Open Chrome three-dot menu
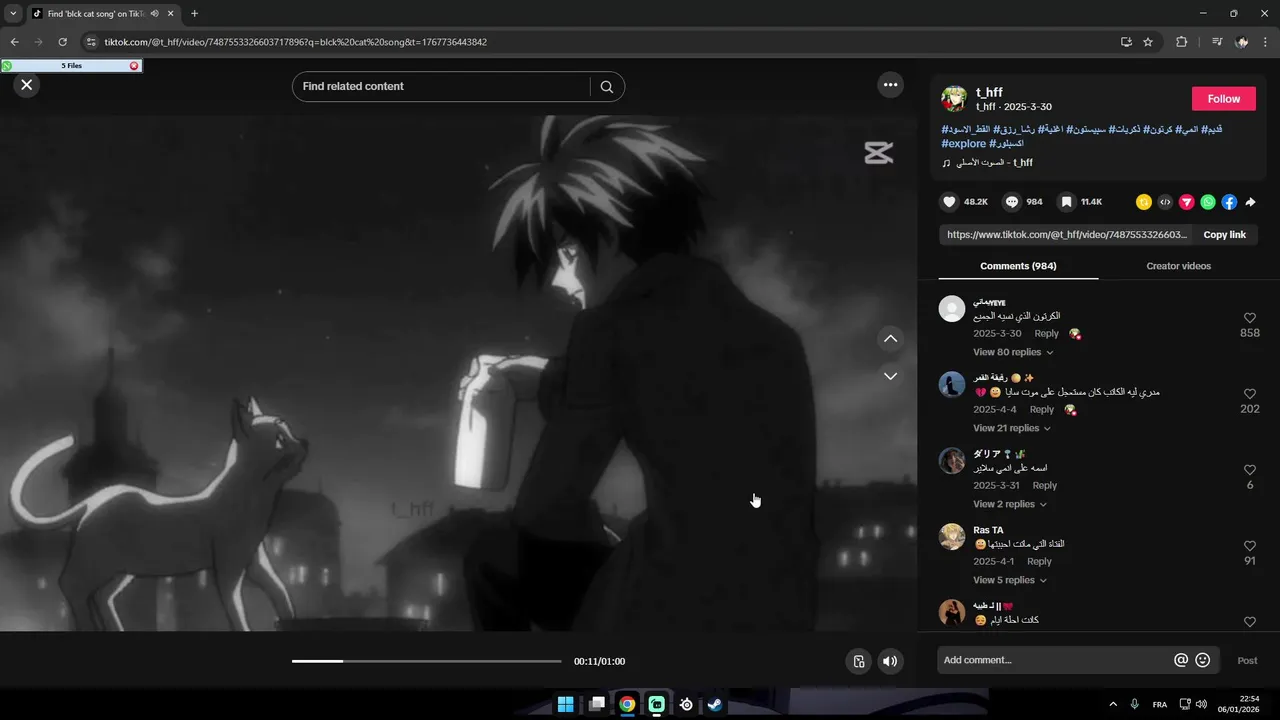Image resolution: width=1280 pixels, height=720 pixels. click(x=1266, y=42)
